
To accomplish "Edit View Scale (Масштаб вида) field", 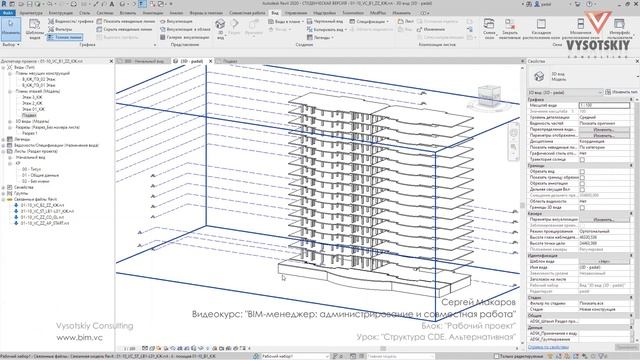I will tap(604, 105).
